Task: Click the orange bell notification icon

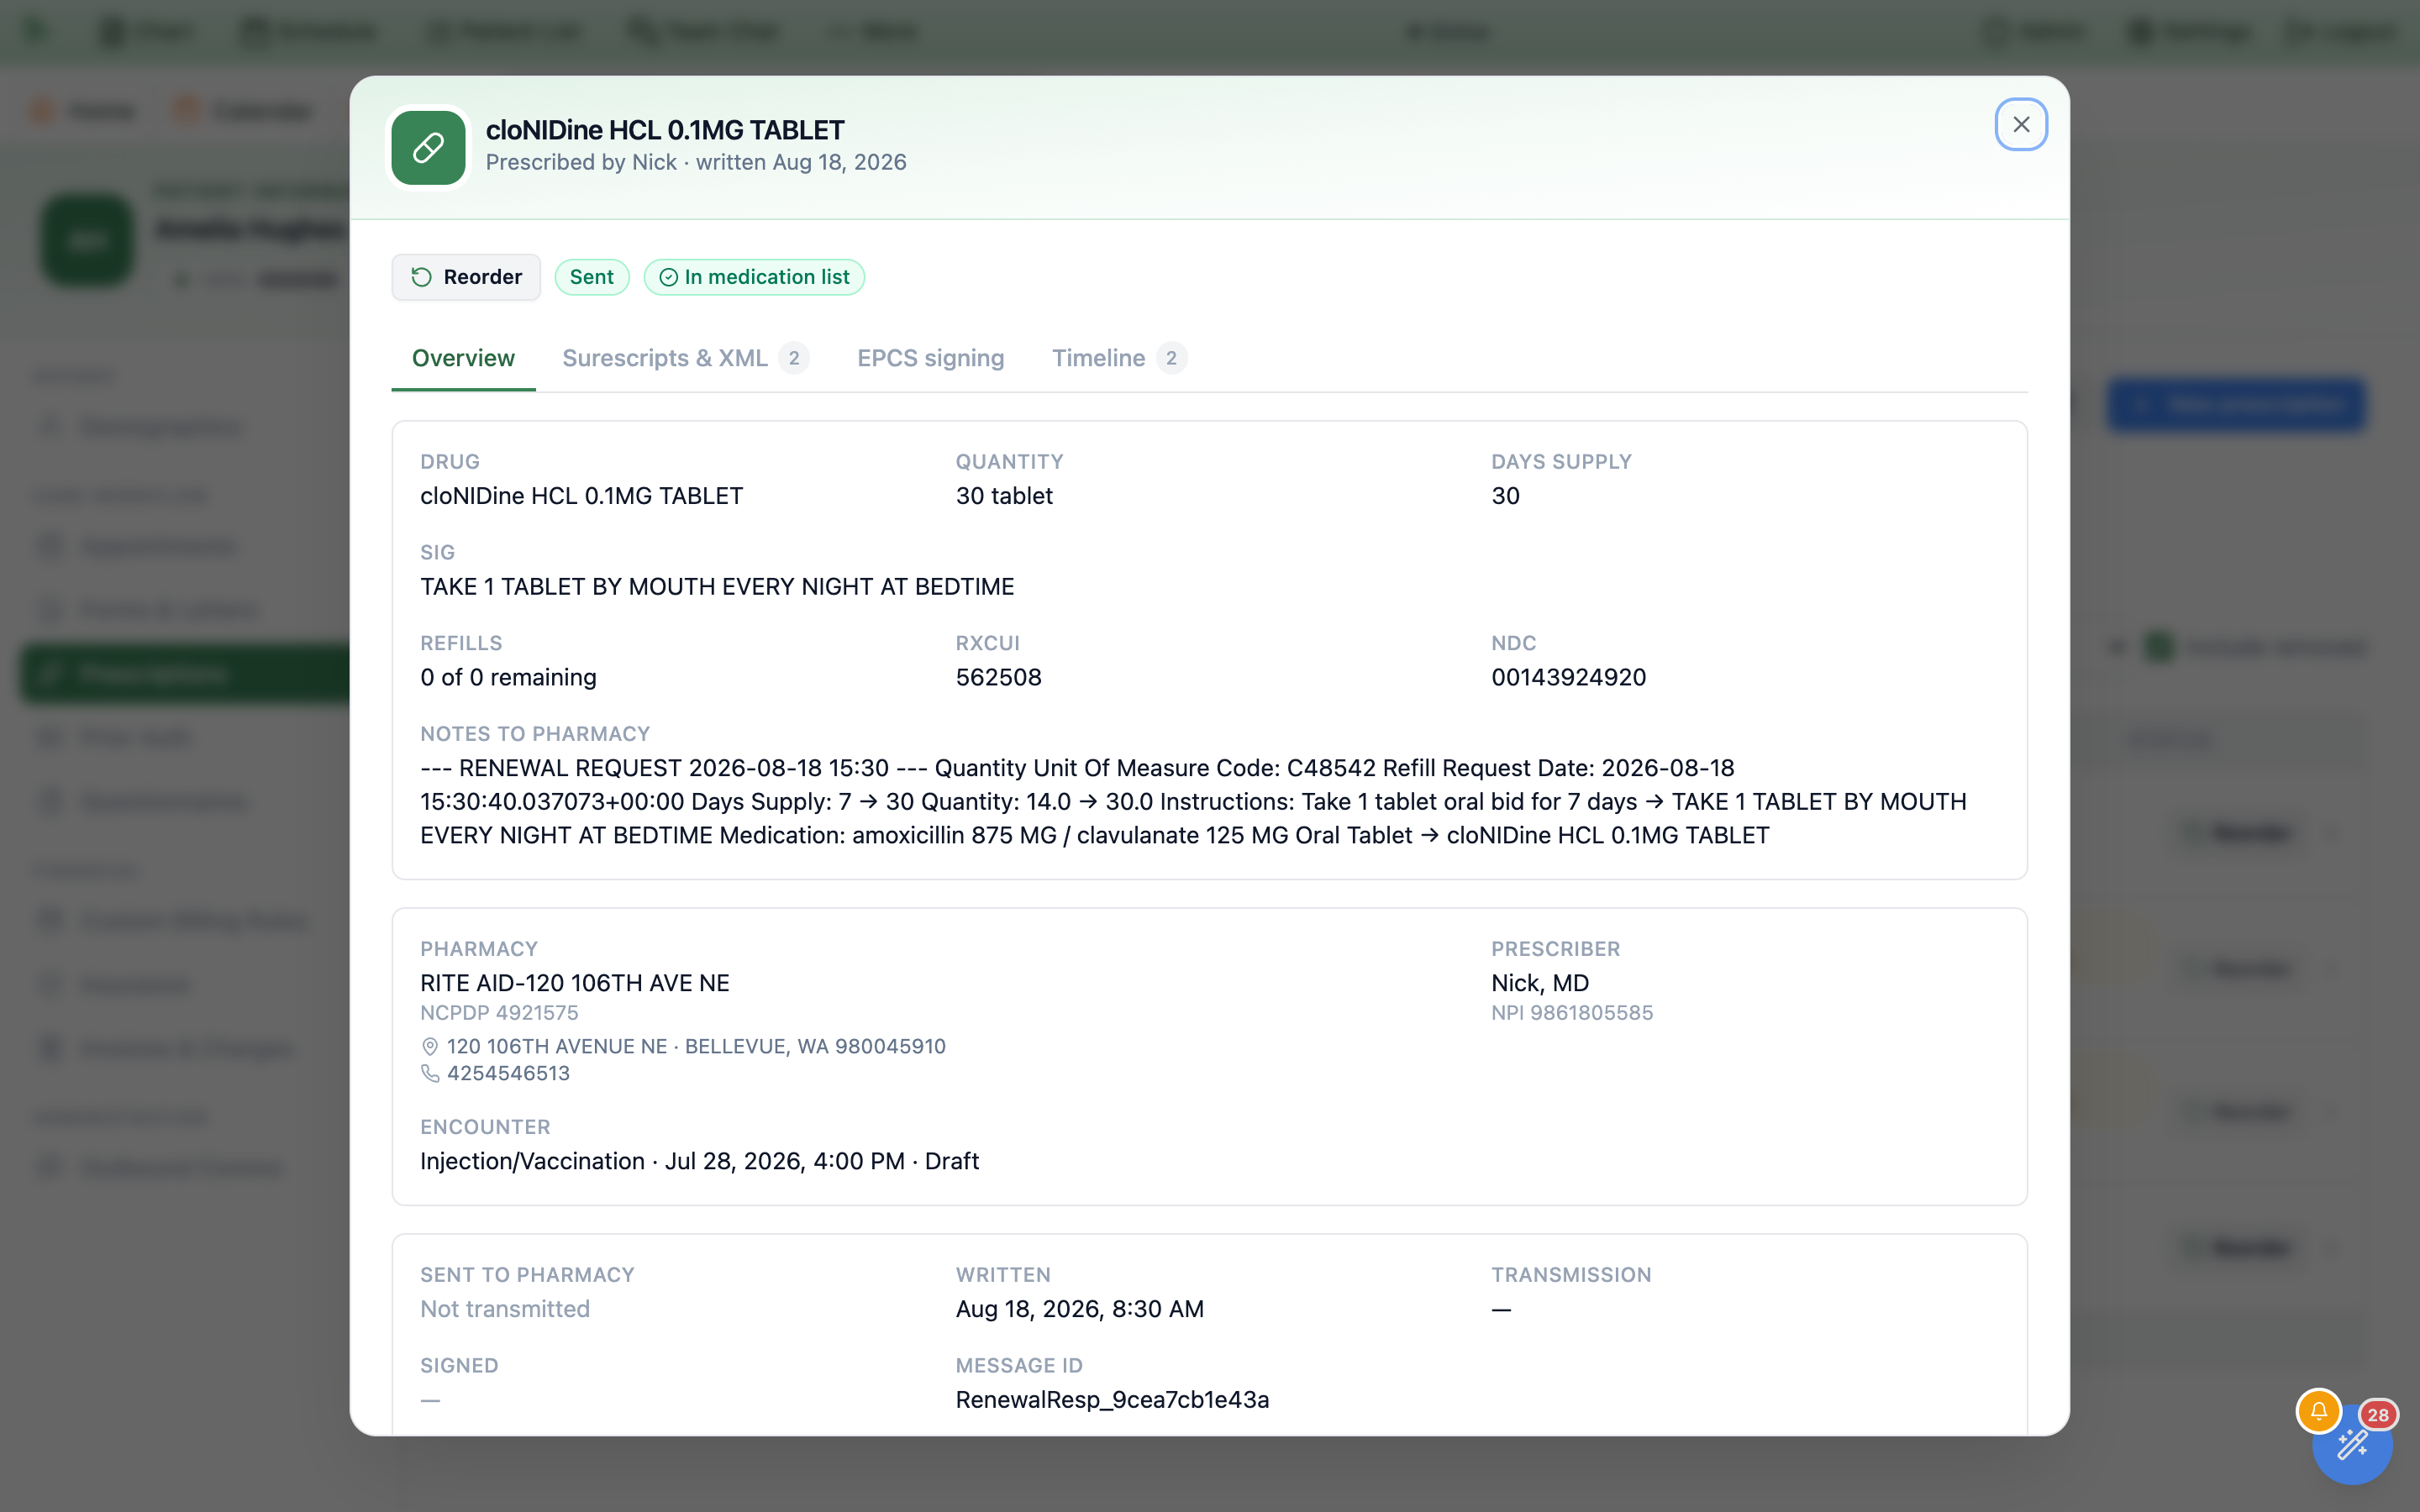Action: pyautogui.click(x=2318, y=1412)
